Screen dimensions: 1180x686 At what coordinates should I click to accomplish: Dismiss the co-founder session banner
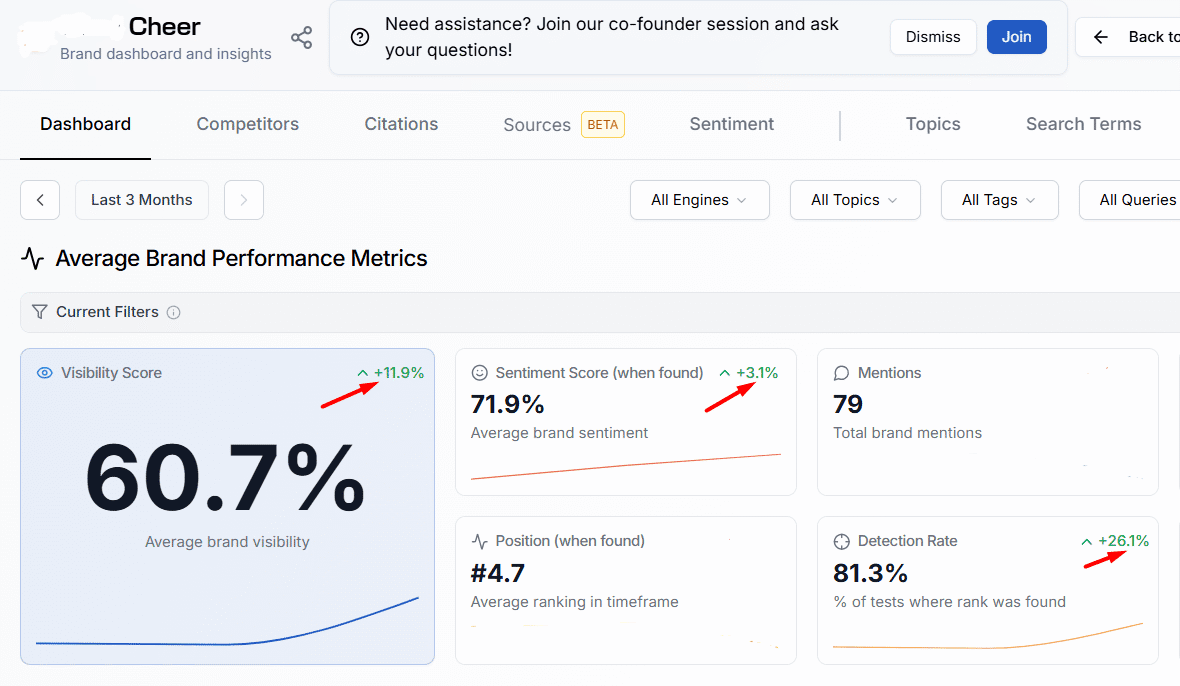[x=932, y=37]
